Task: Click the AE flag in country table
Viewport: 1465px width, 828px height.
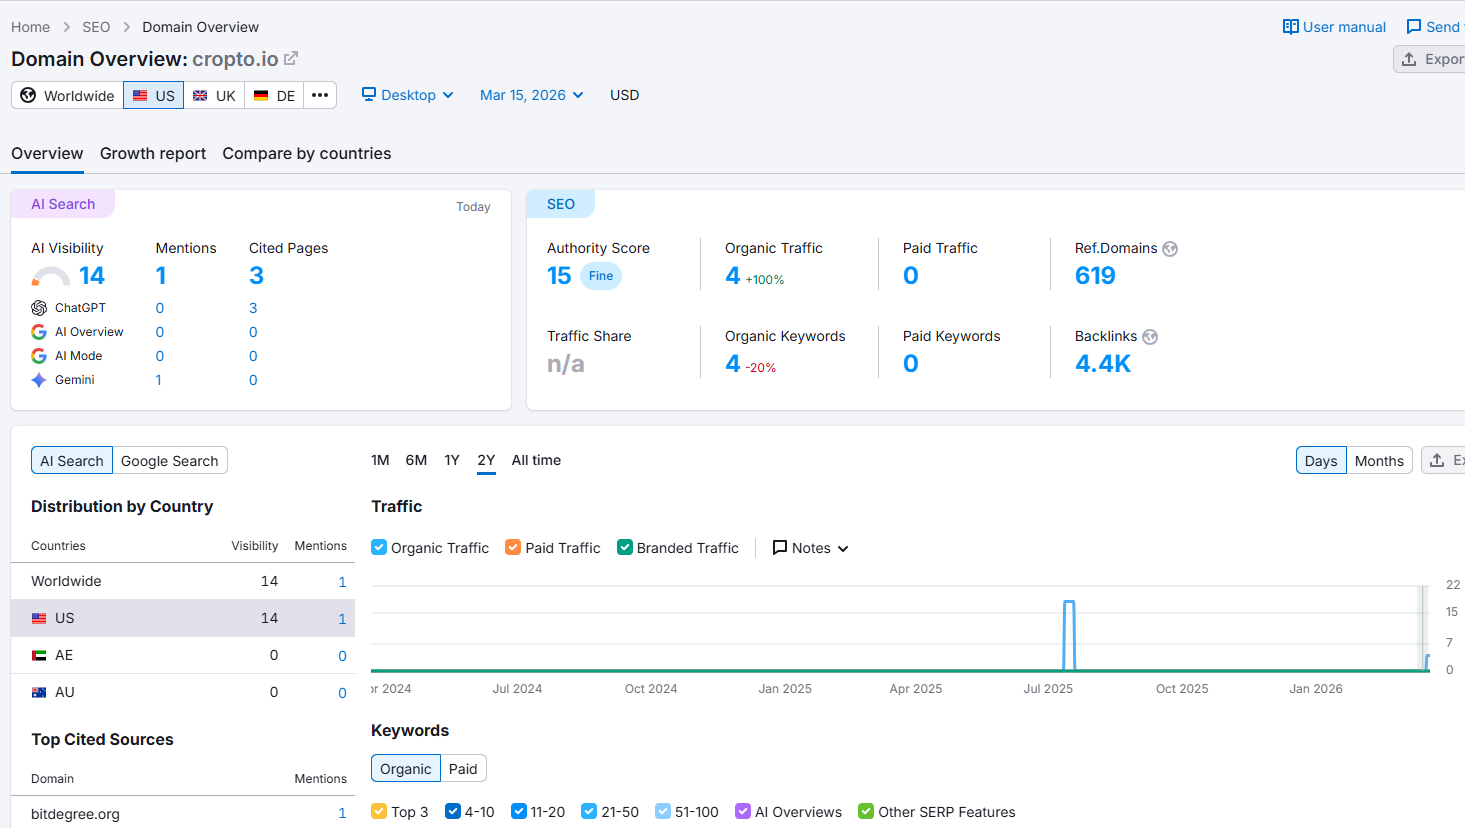Action: 39,656
